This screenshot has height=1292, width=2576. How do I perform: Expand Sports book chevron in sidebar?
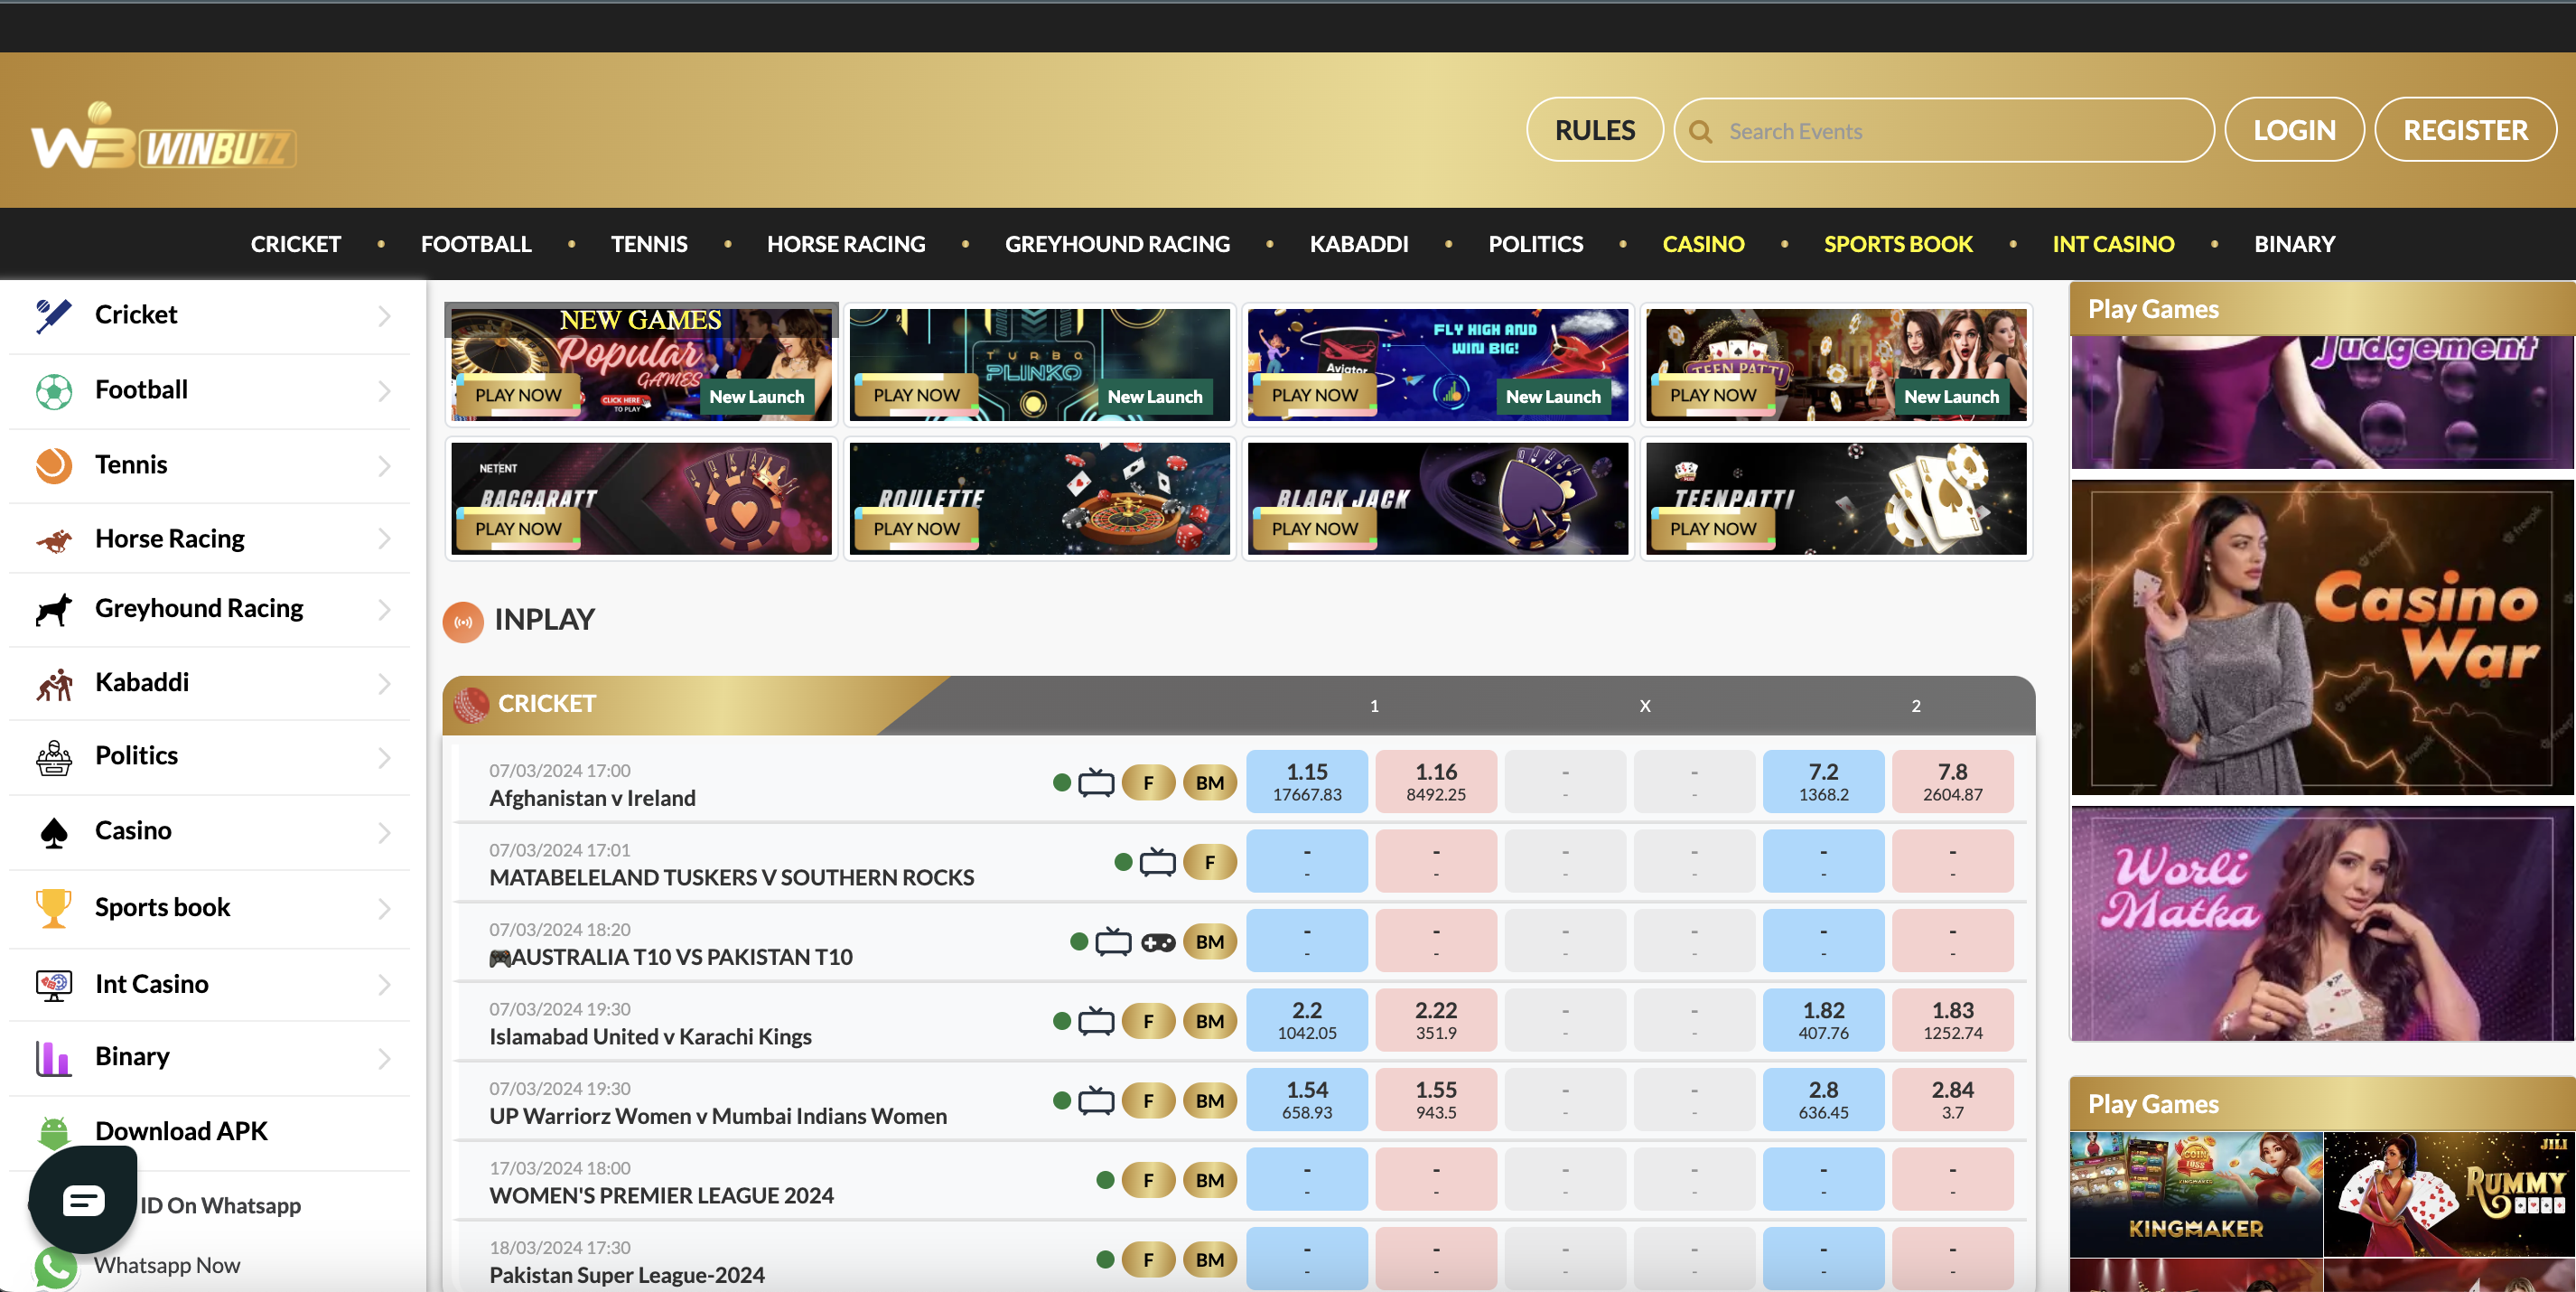click(x=385, y=909)
